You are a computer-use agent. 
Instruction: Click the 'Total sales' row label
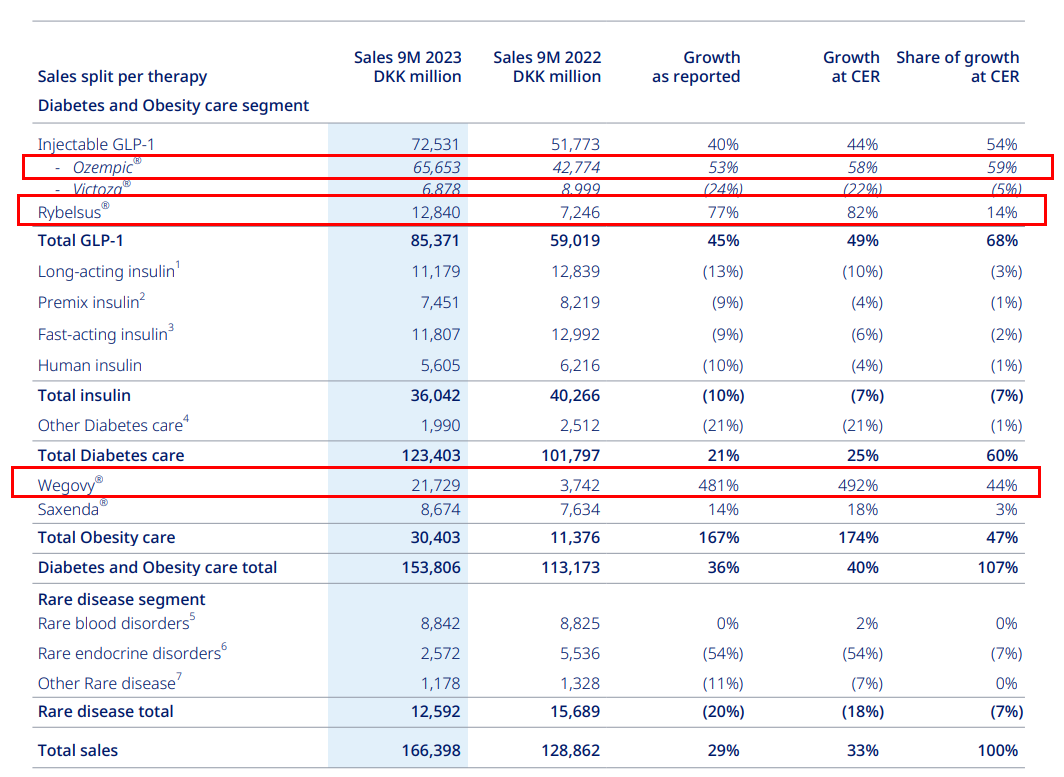tap(77, 751)
